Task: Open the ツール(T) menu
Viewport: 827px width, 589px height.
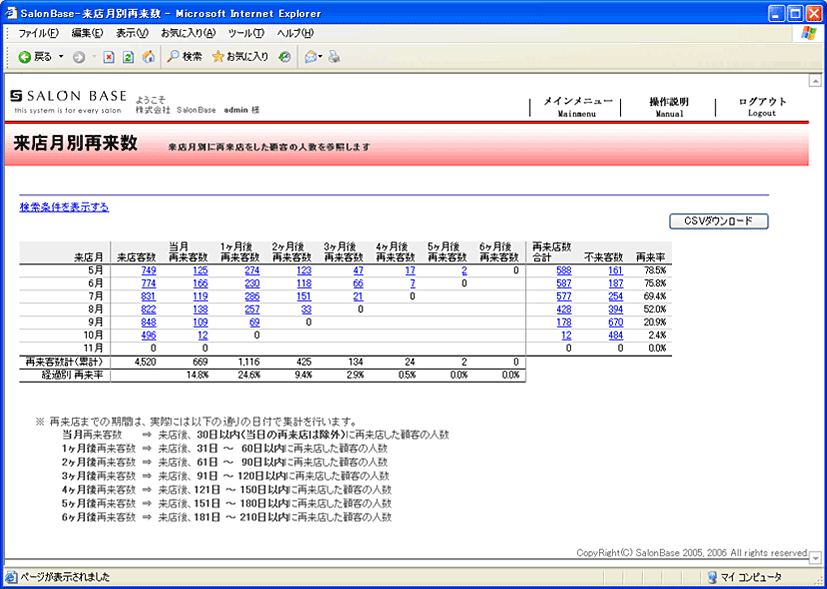Action: 246,33
